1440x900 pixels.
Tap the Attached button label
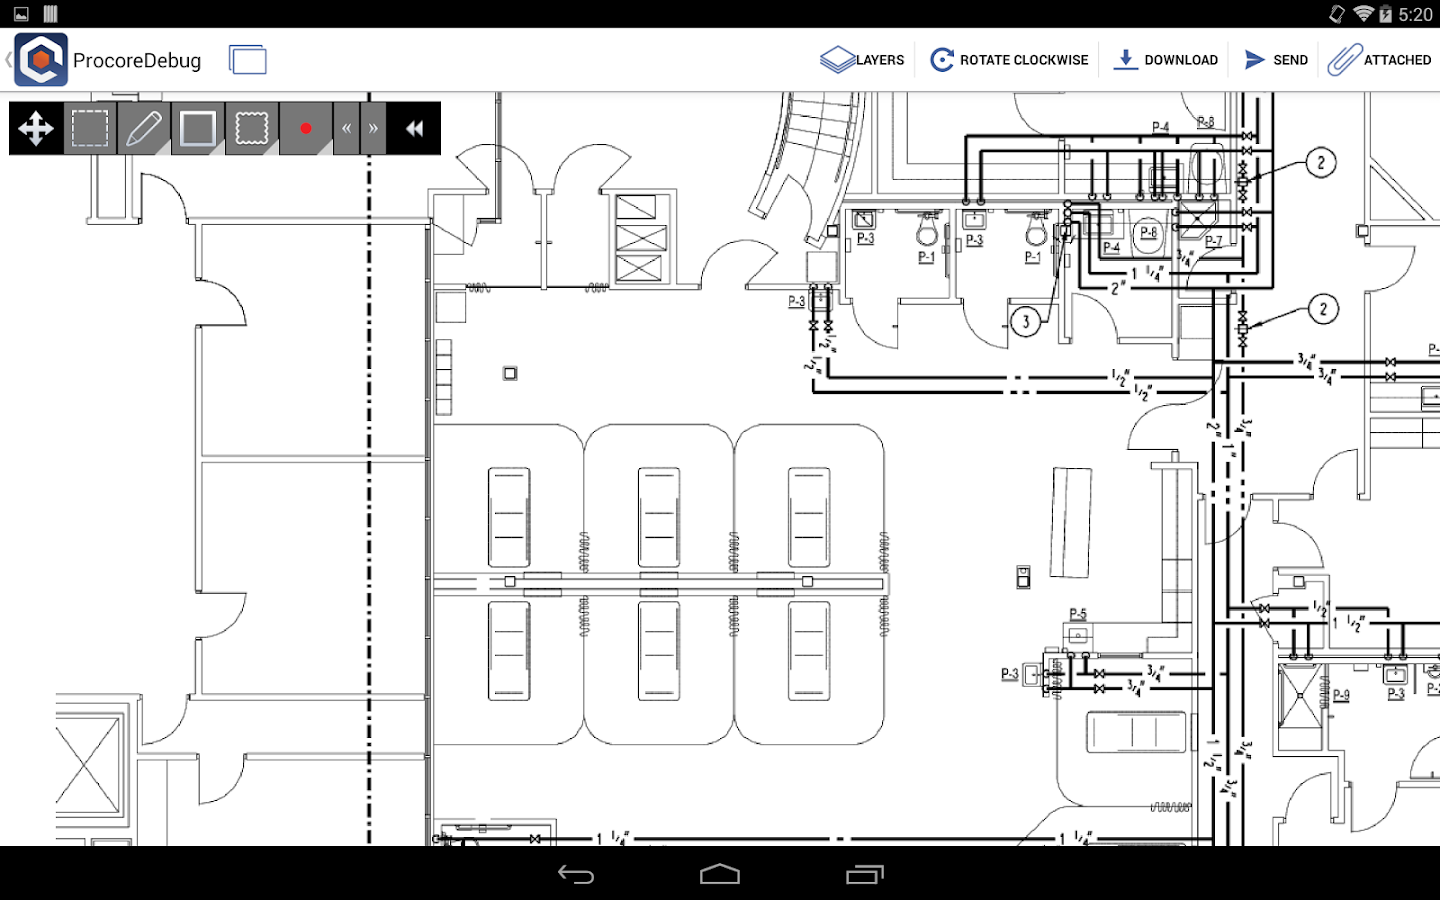tap(1398, 60)
